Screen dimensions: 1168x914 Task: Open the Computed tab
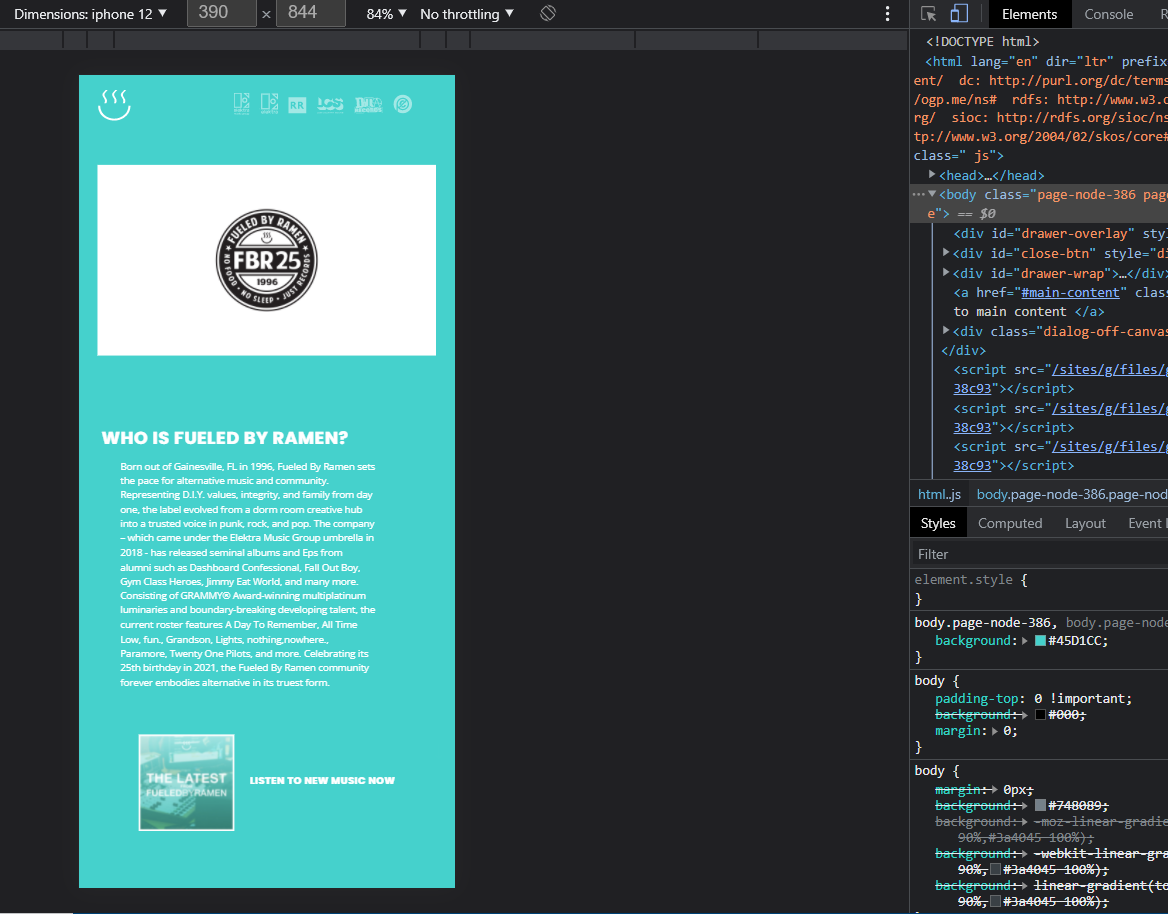click(x=1009, y=523)
